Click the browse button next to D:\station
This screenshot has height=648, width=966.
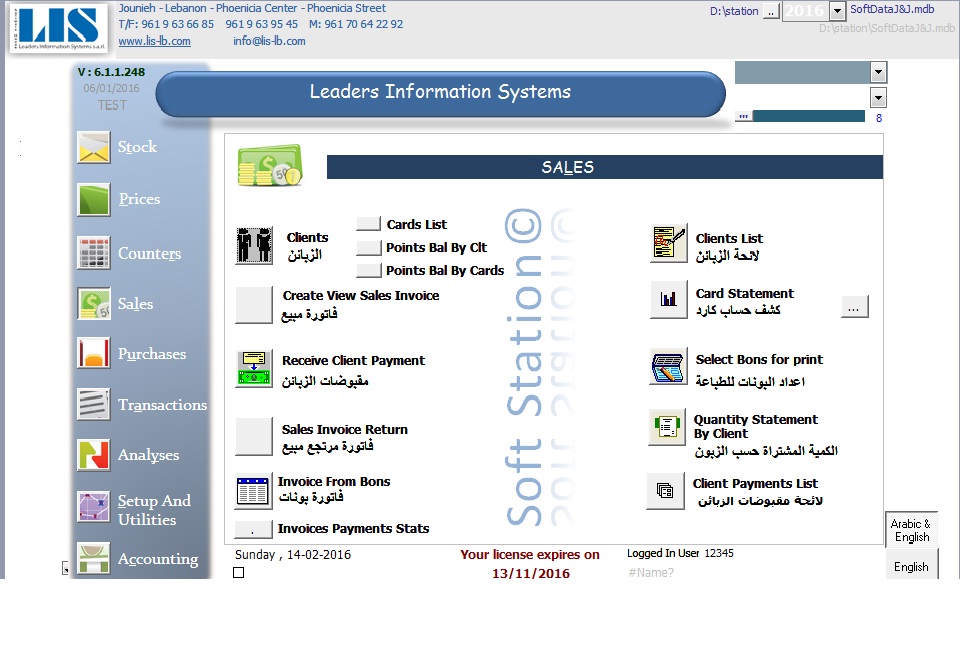tap(771, 11)
